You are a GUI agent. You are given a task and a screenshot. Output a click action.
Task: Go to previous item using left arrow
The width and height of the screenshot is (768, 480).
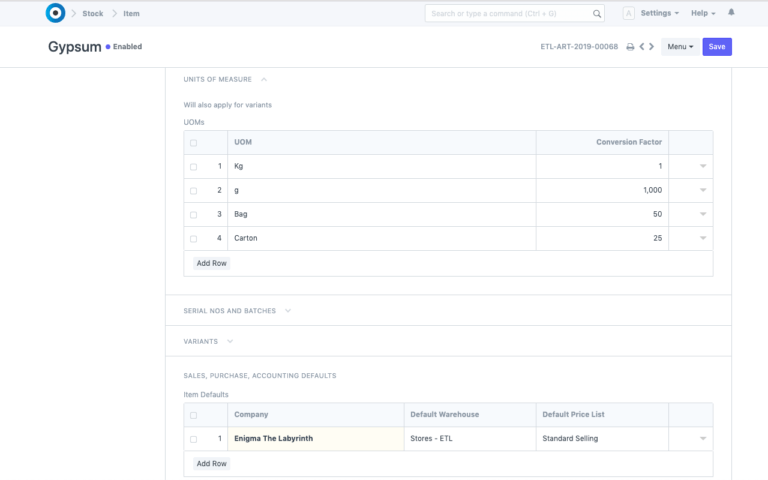pos(641,47)
